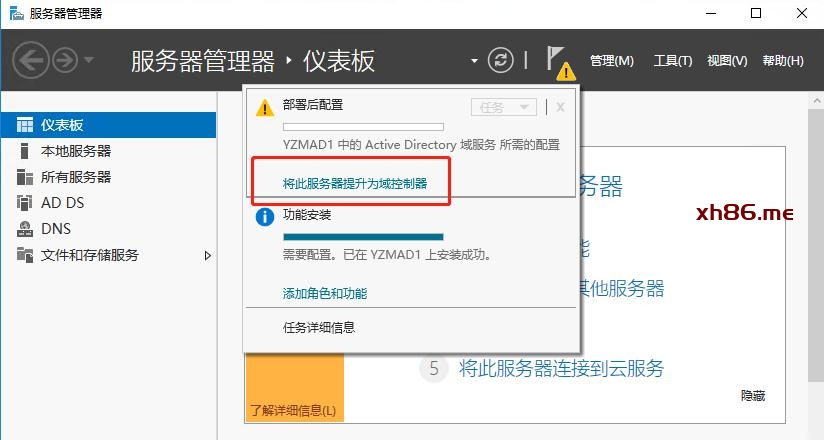Click the notifications flag with warning

click(x=559, y=61)
